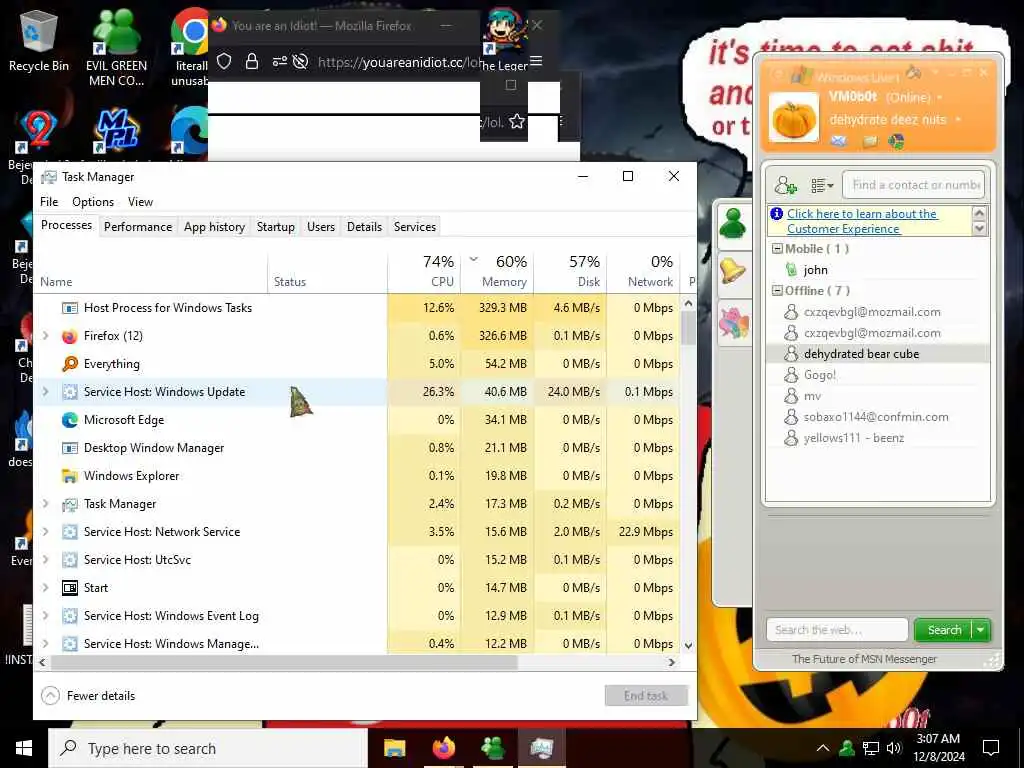Click the vertical scrollbar down arrow in Task Manager
The image size is (1024, 768).
tap(688, 645)
